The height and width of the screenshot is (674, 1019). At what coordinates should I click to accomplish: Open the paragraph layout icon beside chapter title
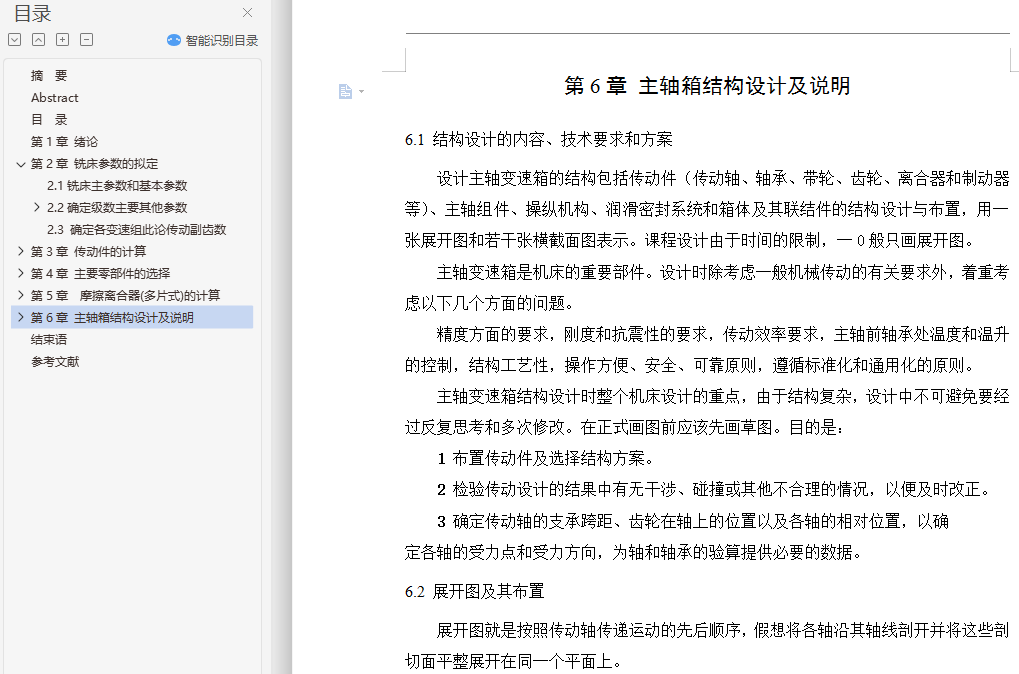point(345,92)
